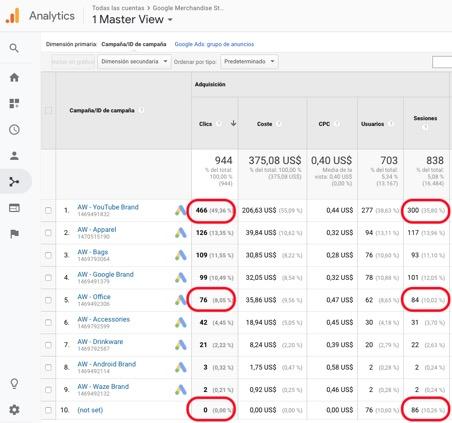Open Customization dashboards icon

[x=14, y=103]
